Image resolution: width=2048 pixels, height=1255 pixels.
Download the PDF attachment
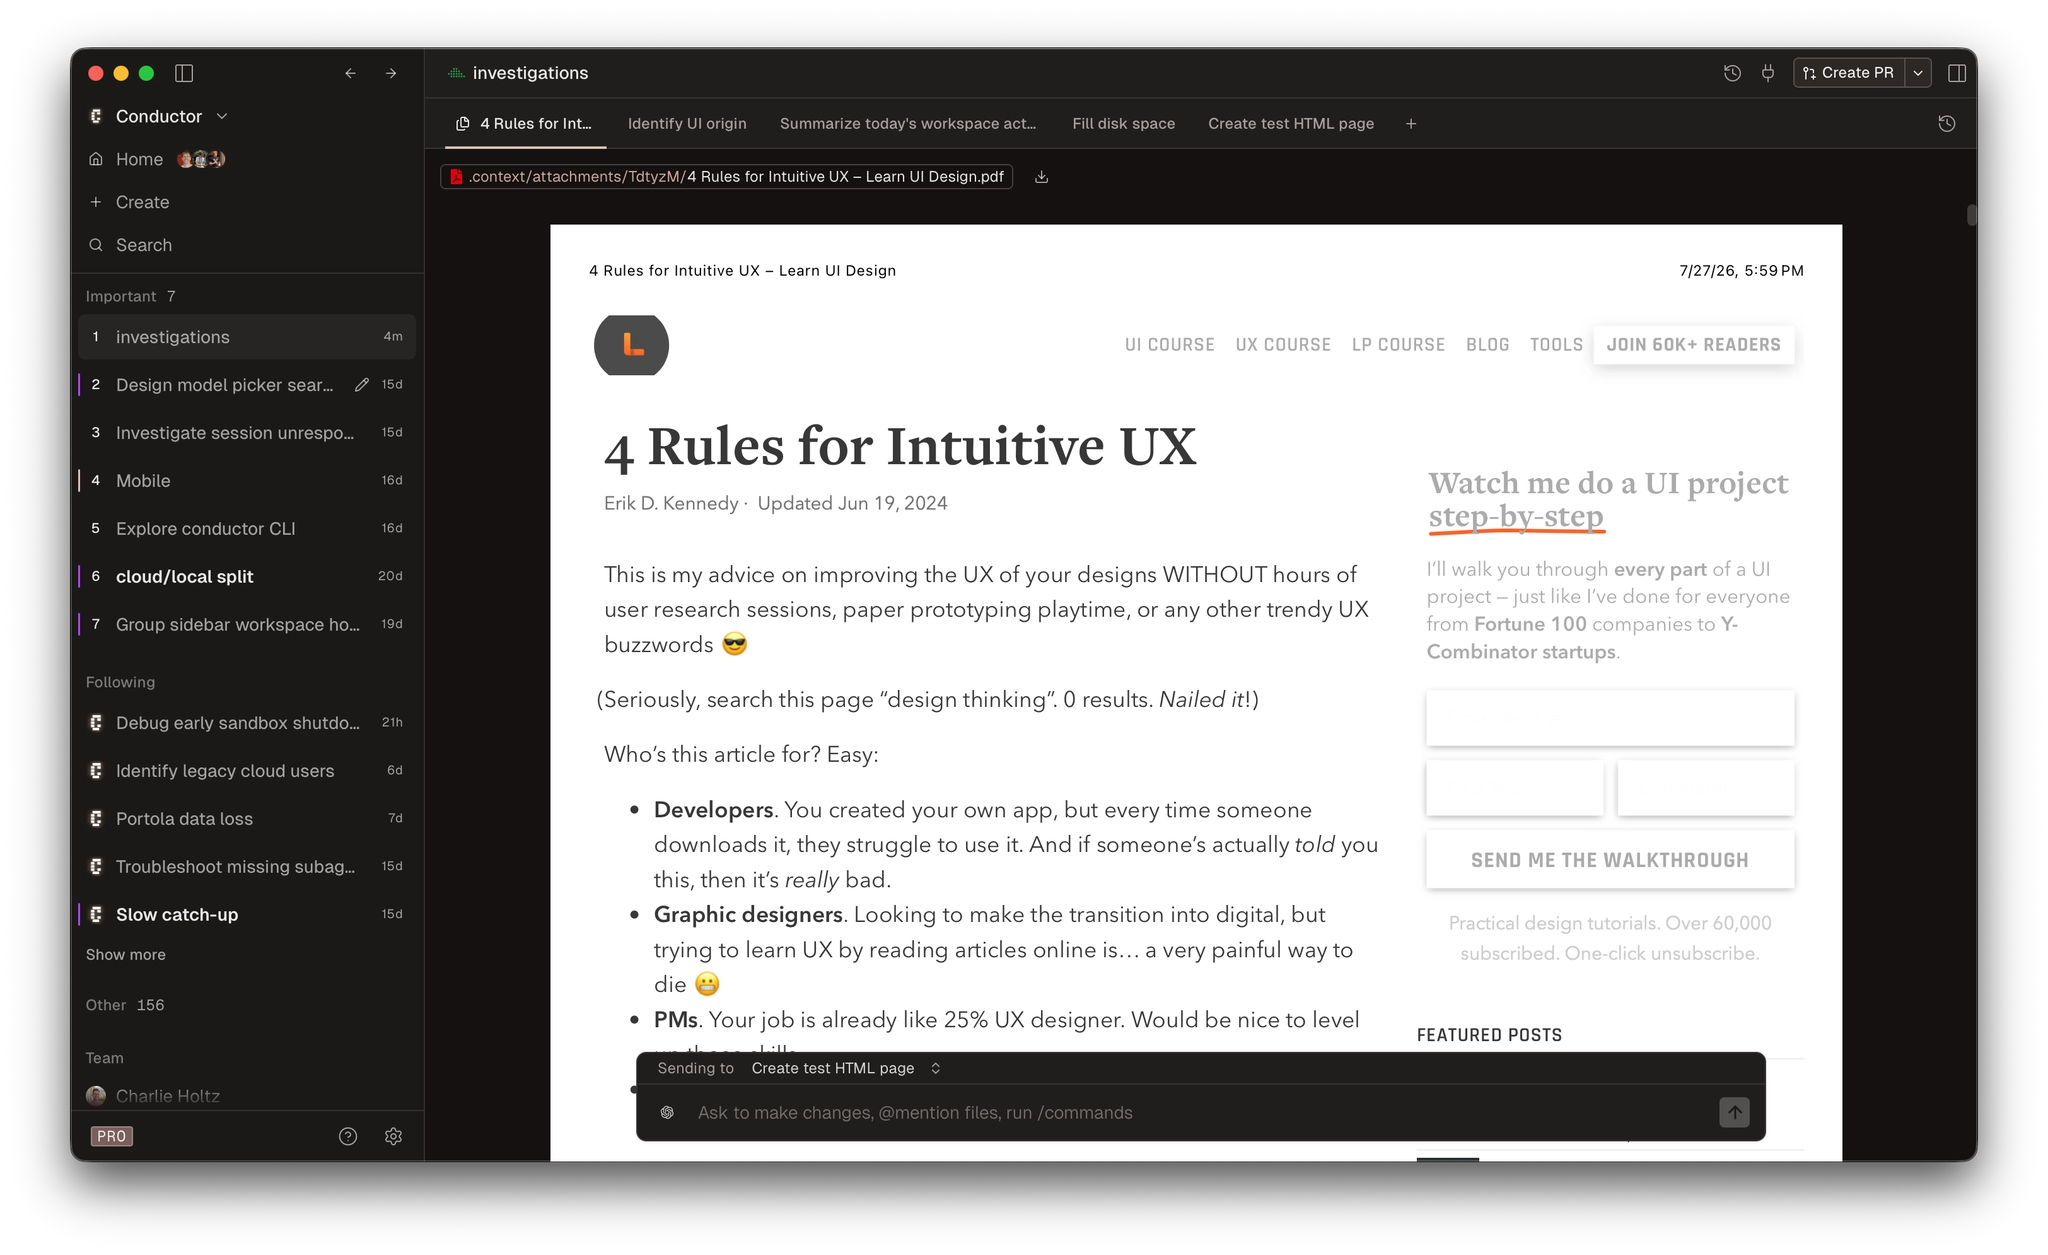pos(1041,177)
